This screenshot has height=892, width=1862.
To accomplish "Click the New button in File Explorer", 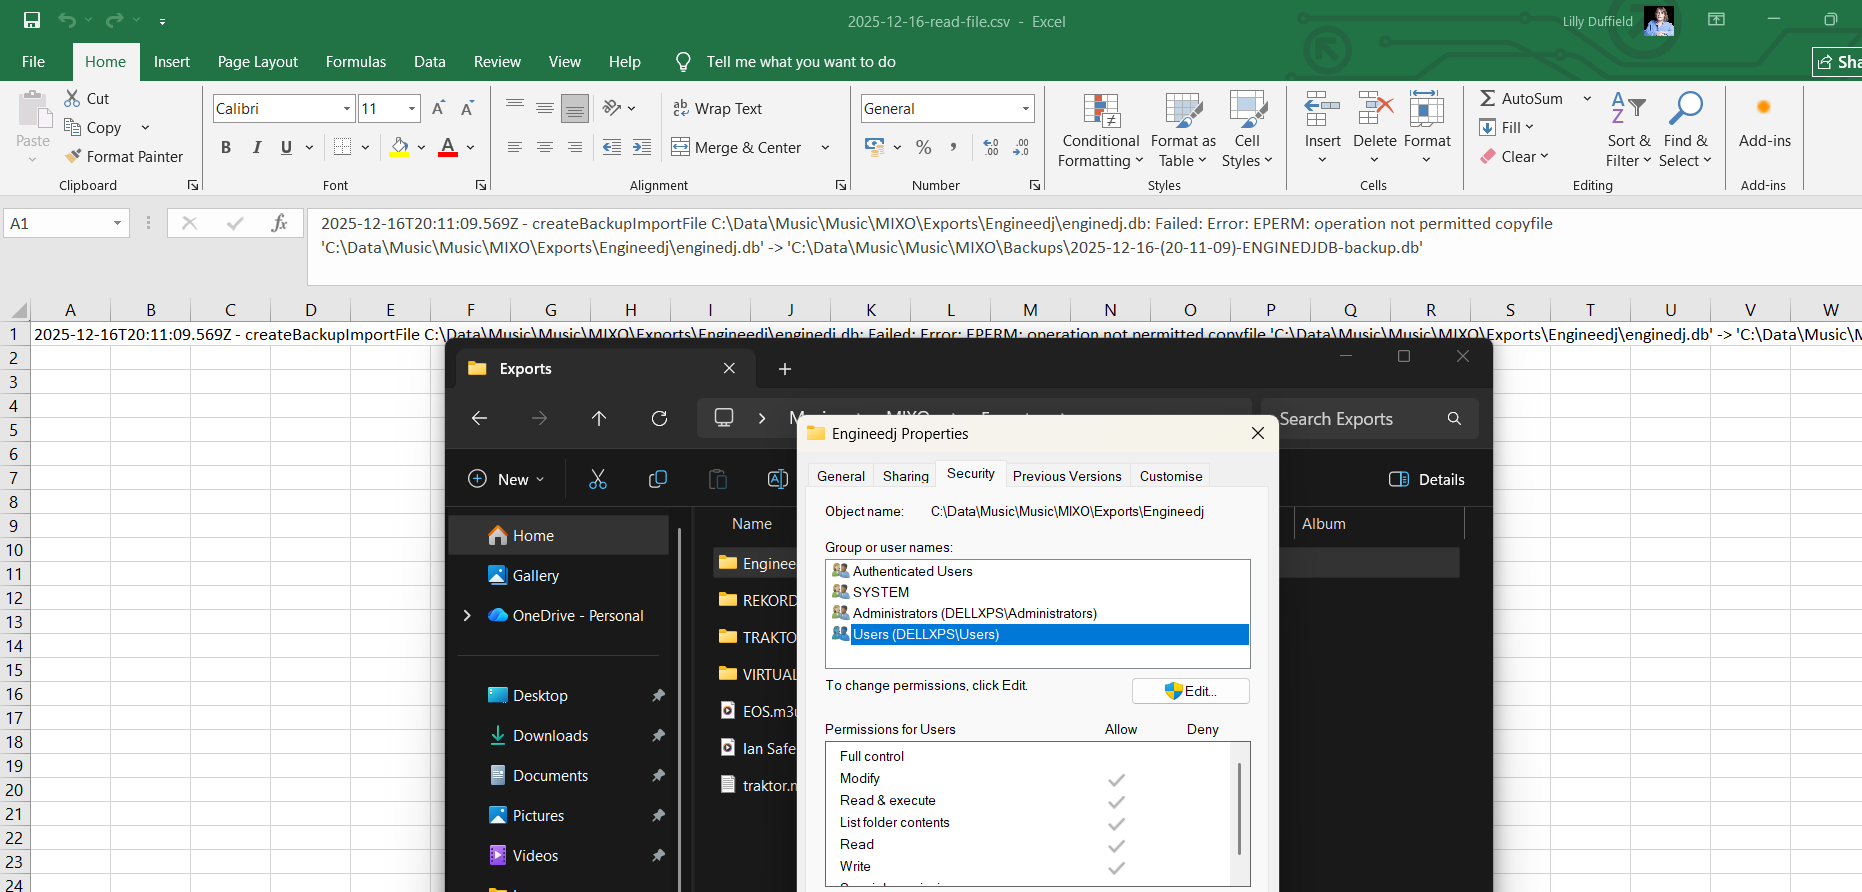I will pos(506,479).
